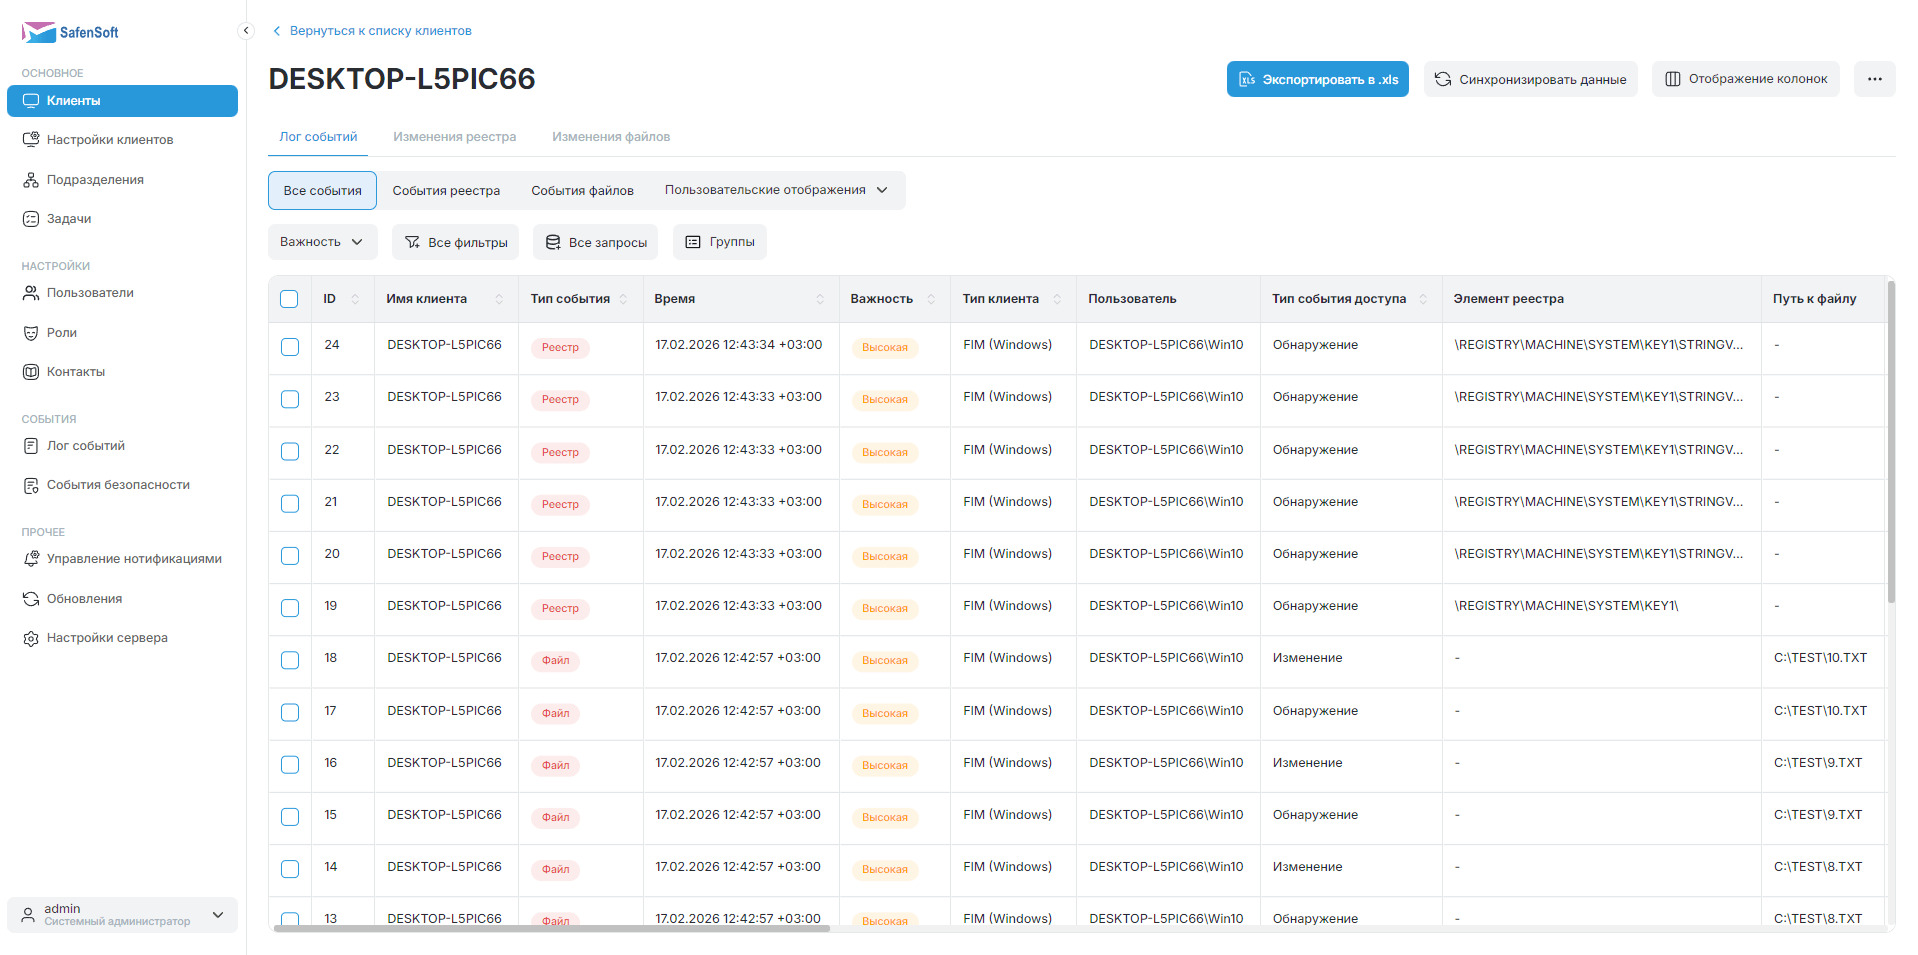1918x955 pixels.
Task: Click the SafenSoft logo
Action: point(70,32)
